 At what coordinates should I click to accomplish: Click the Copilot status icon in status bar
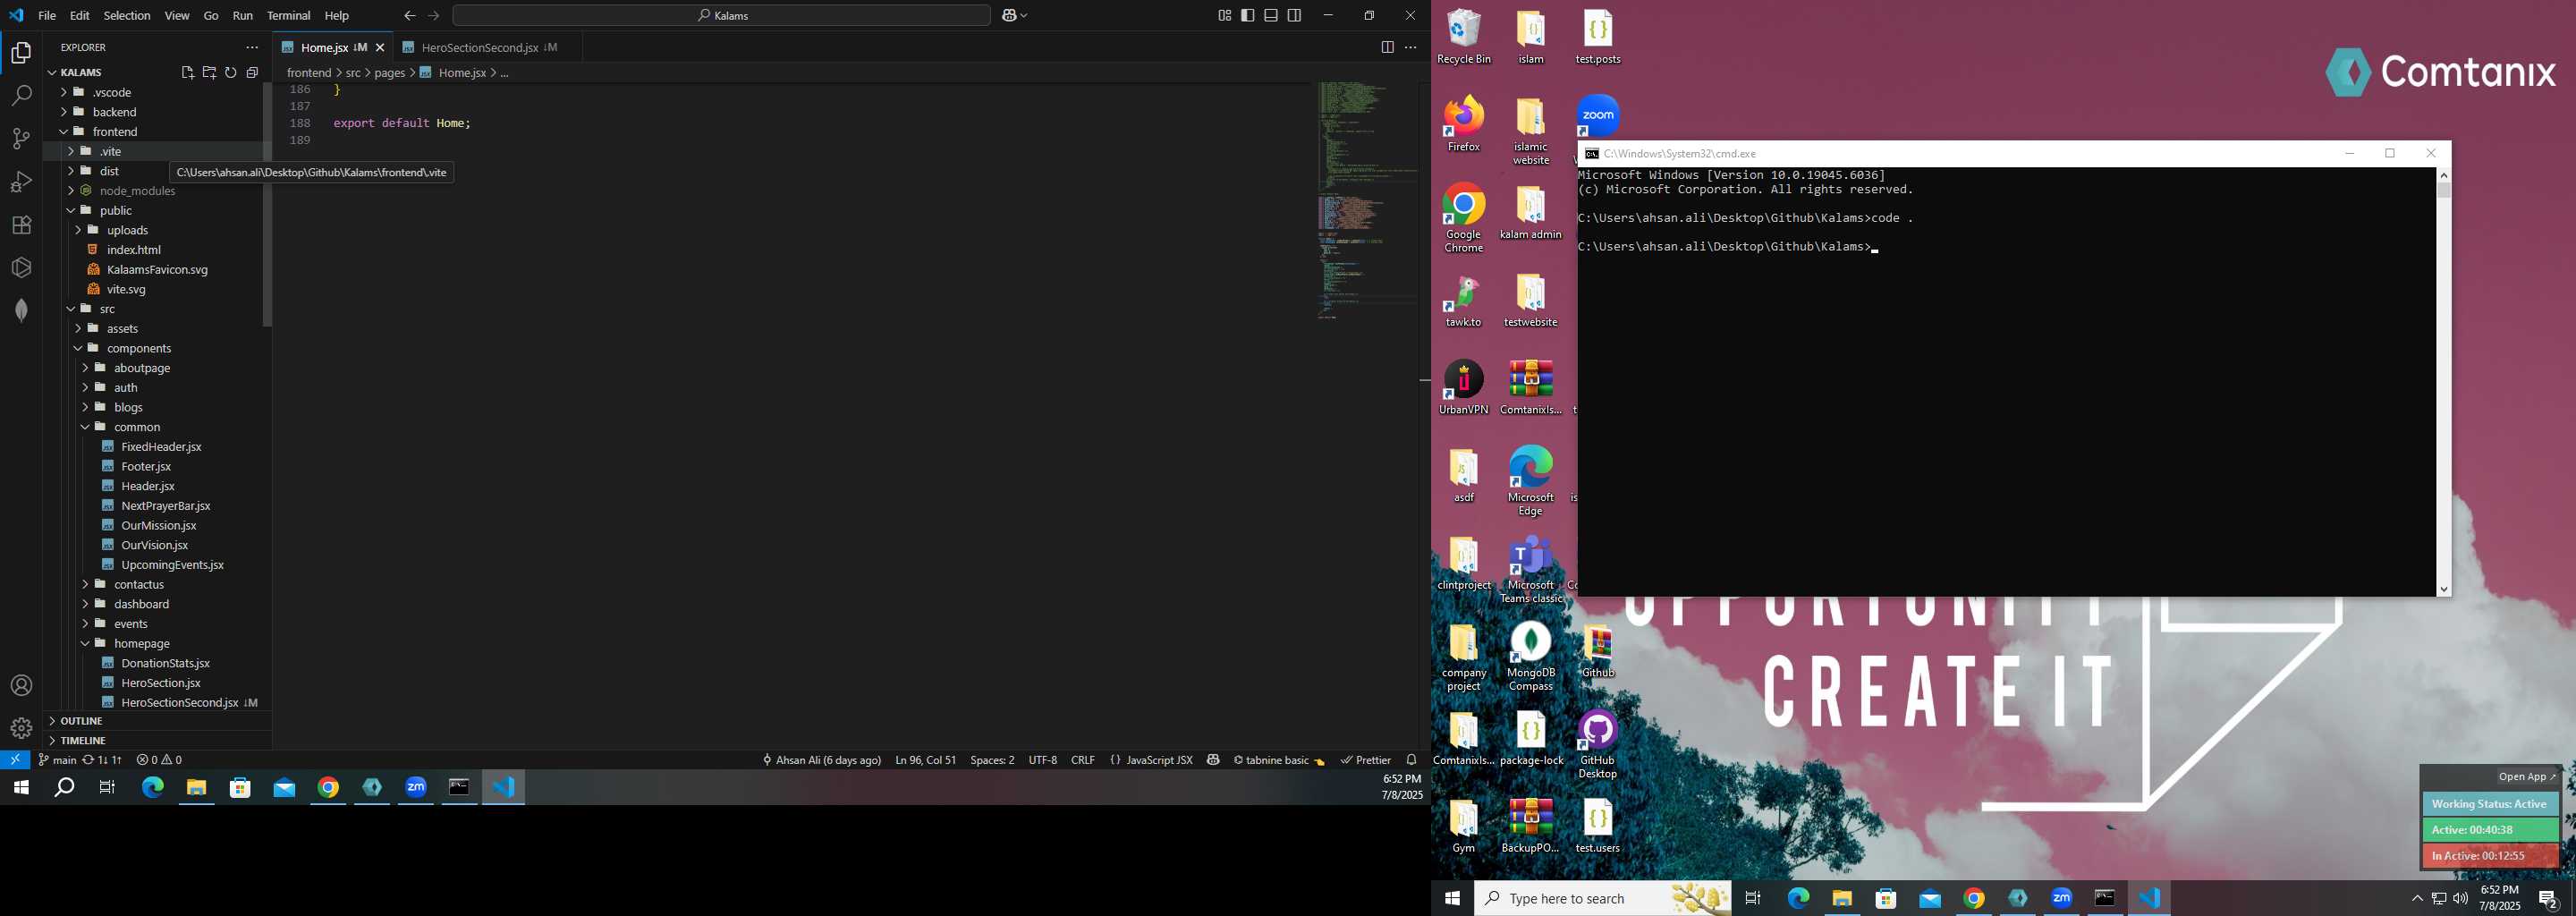[1213, 760]
